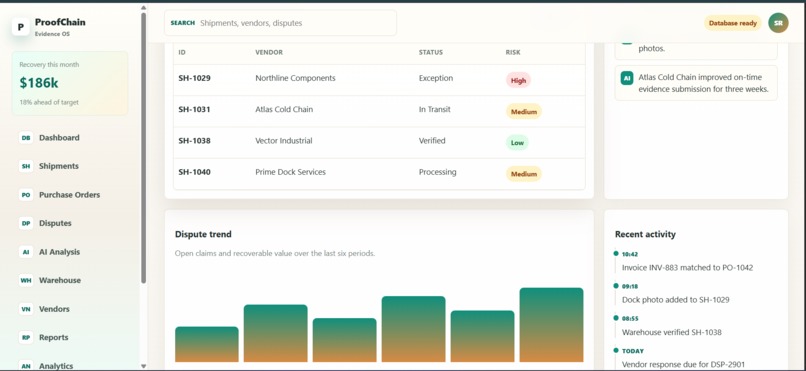This screenshot has width=806, height=371.
Task: Click the Recent activity heading
Action: [x=645, y=234]
